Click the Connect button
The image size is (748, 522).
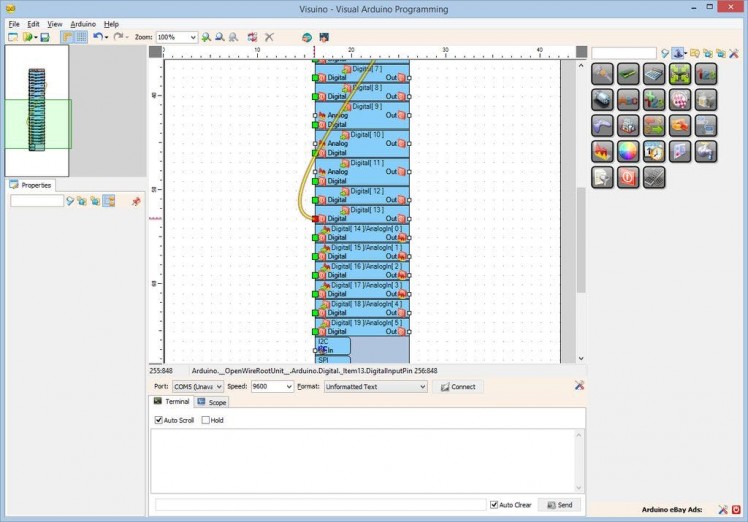pos(458,386)
